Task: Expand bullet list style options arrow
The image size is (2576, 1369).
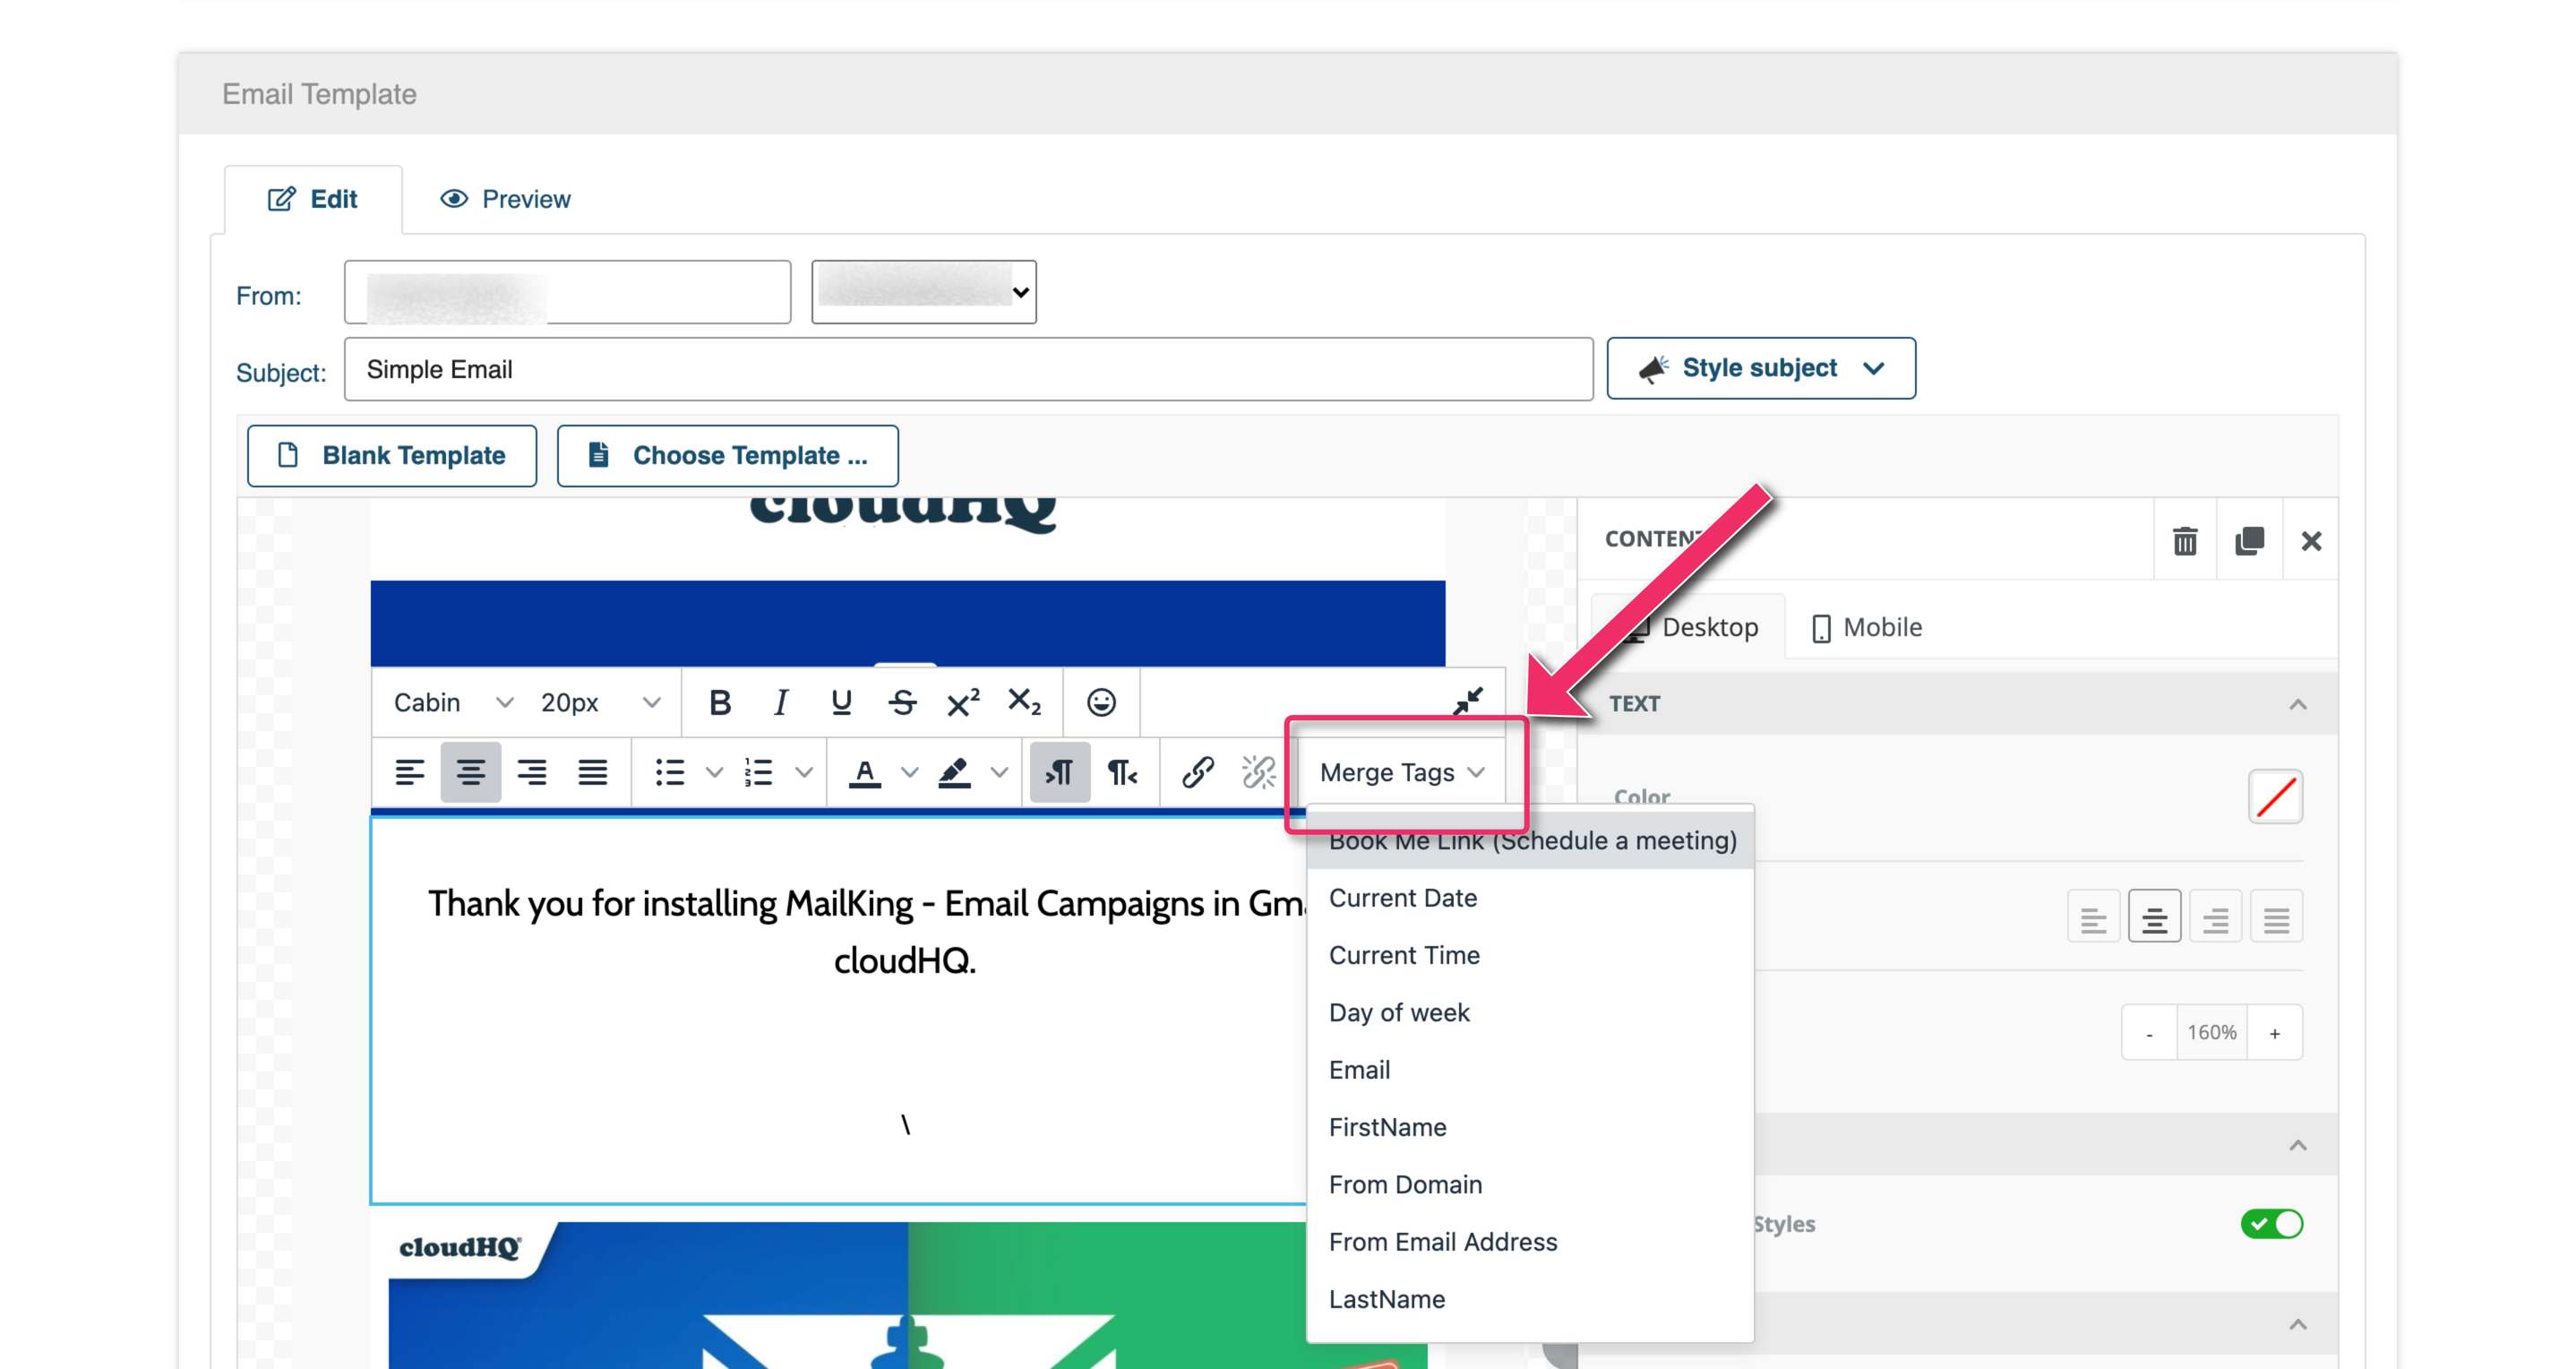Action: click(714, 772)
